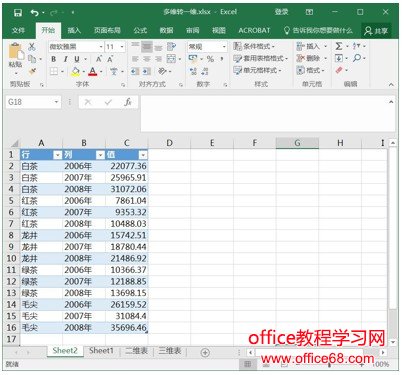Viewport: 404px width, 375px height.
Task: Click the Sign in button in title bar
Action: (281, 12)
